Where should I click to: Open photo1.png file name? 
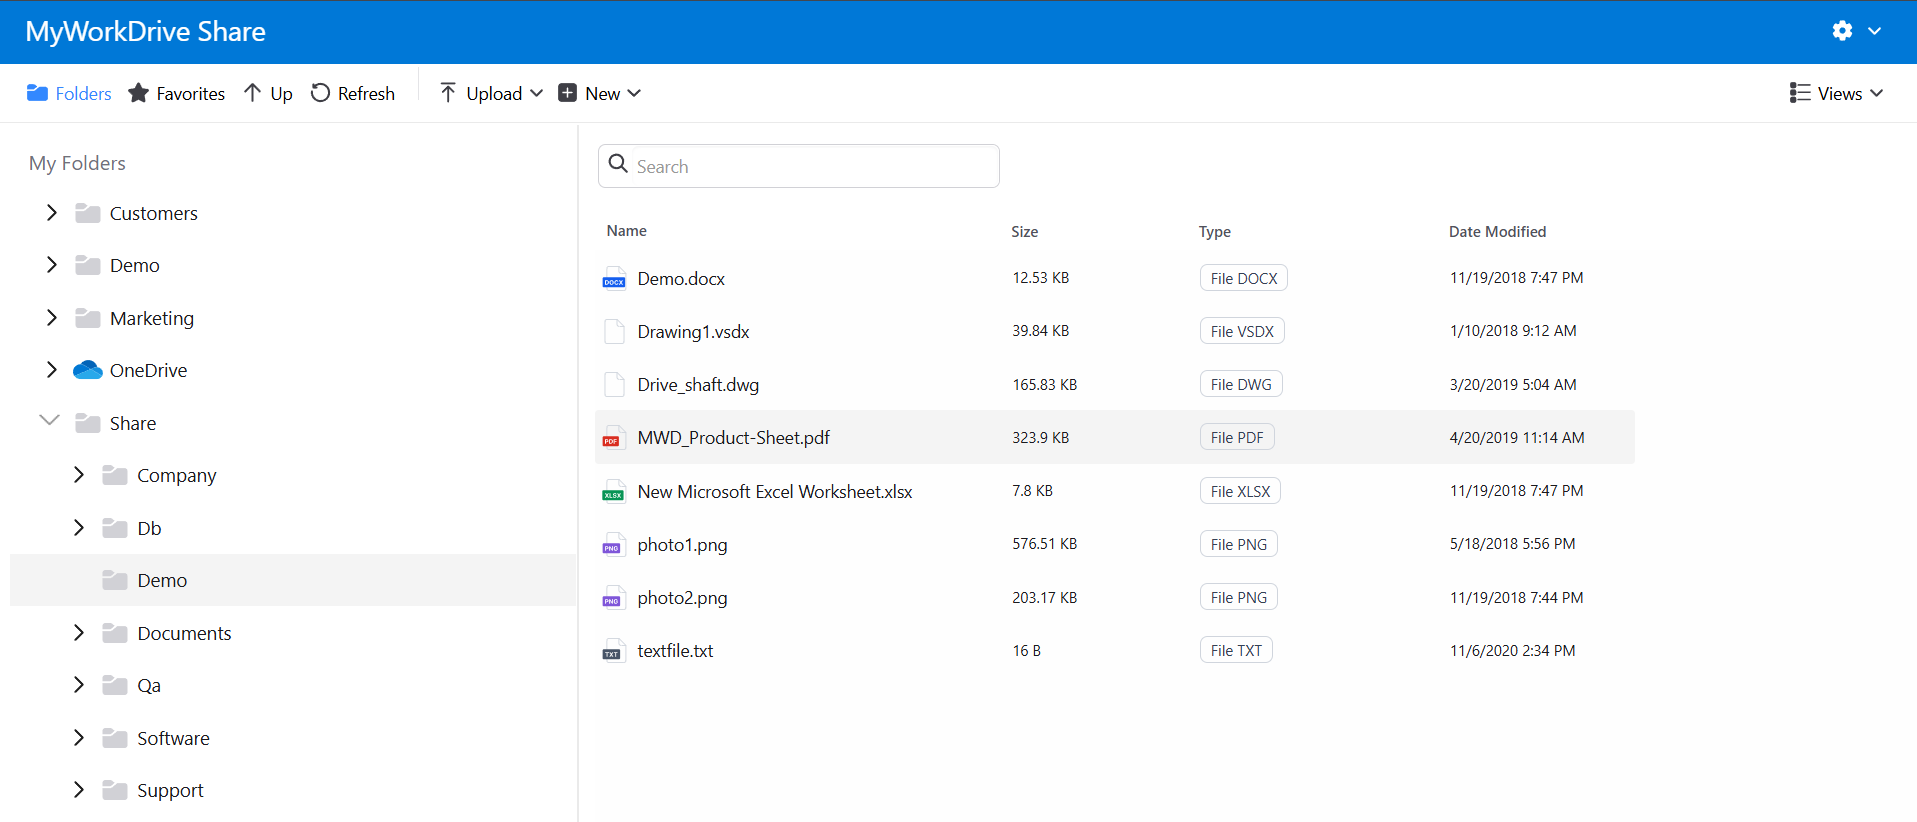[682, 544]
